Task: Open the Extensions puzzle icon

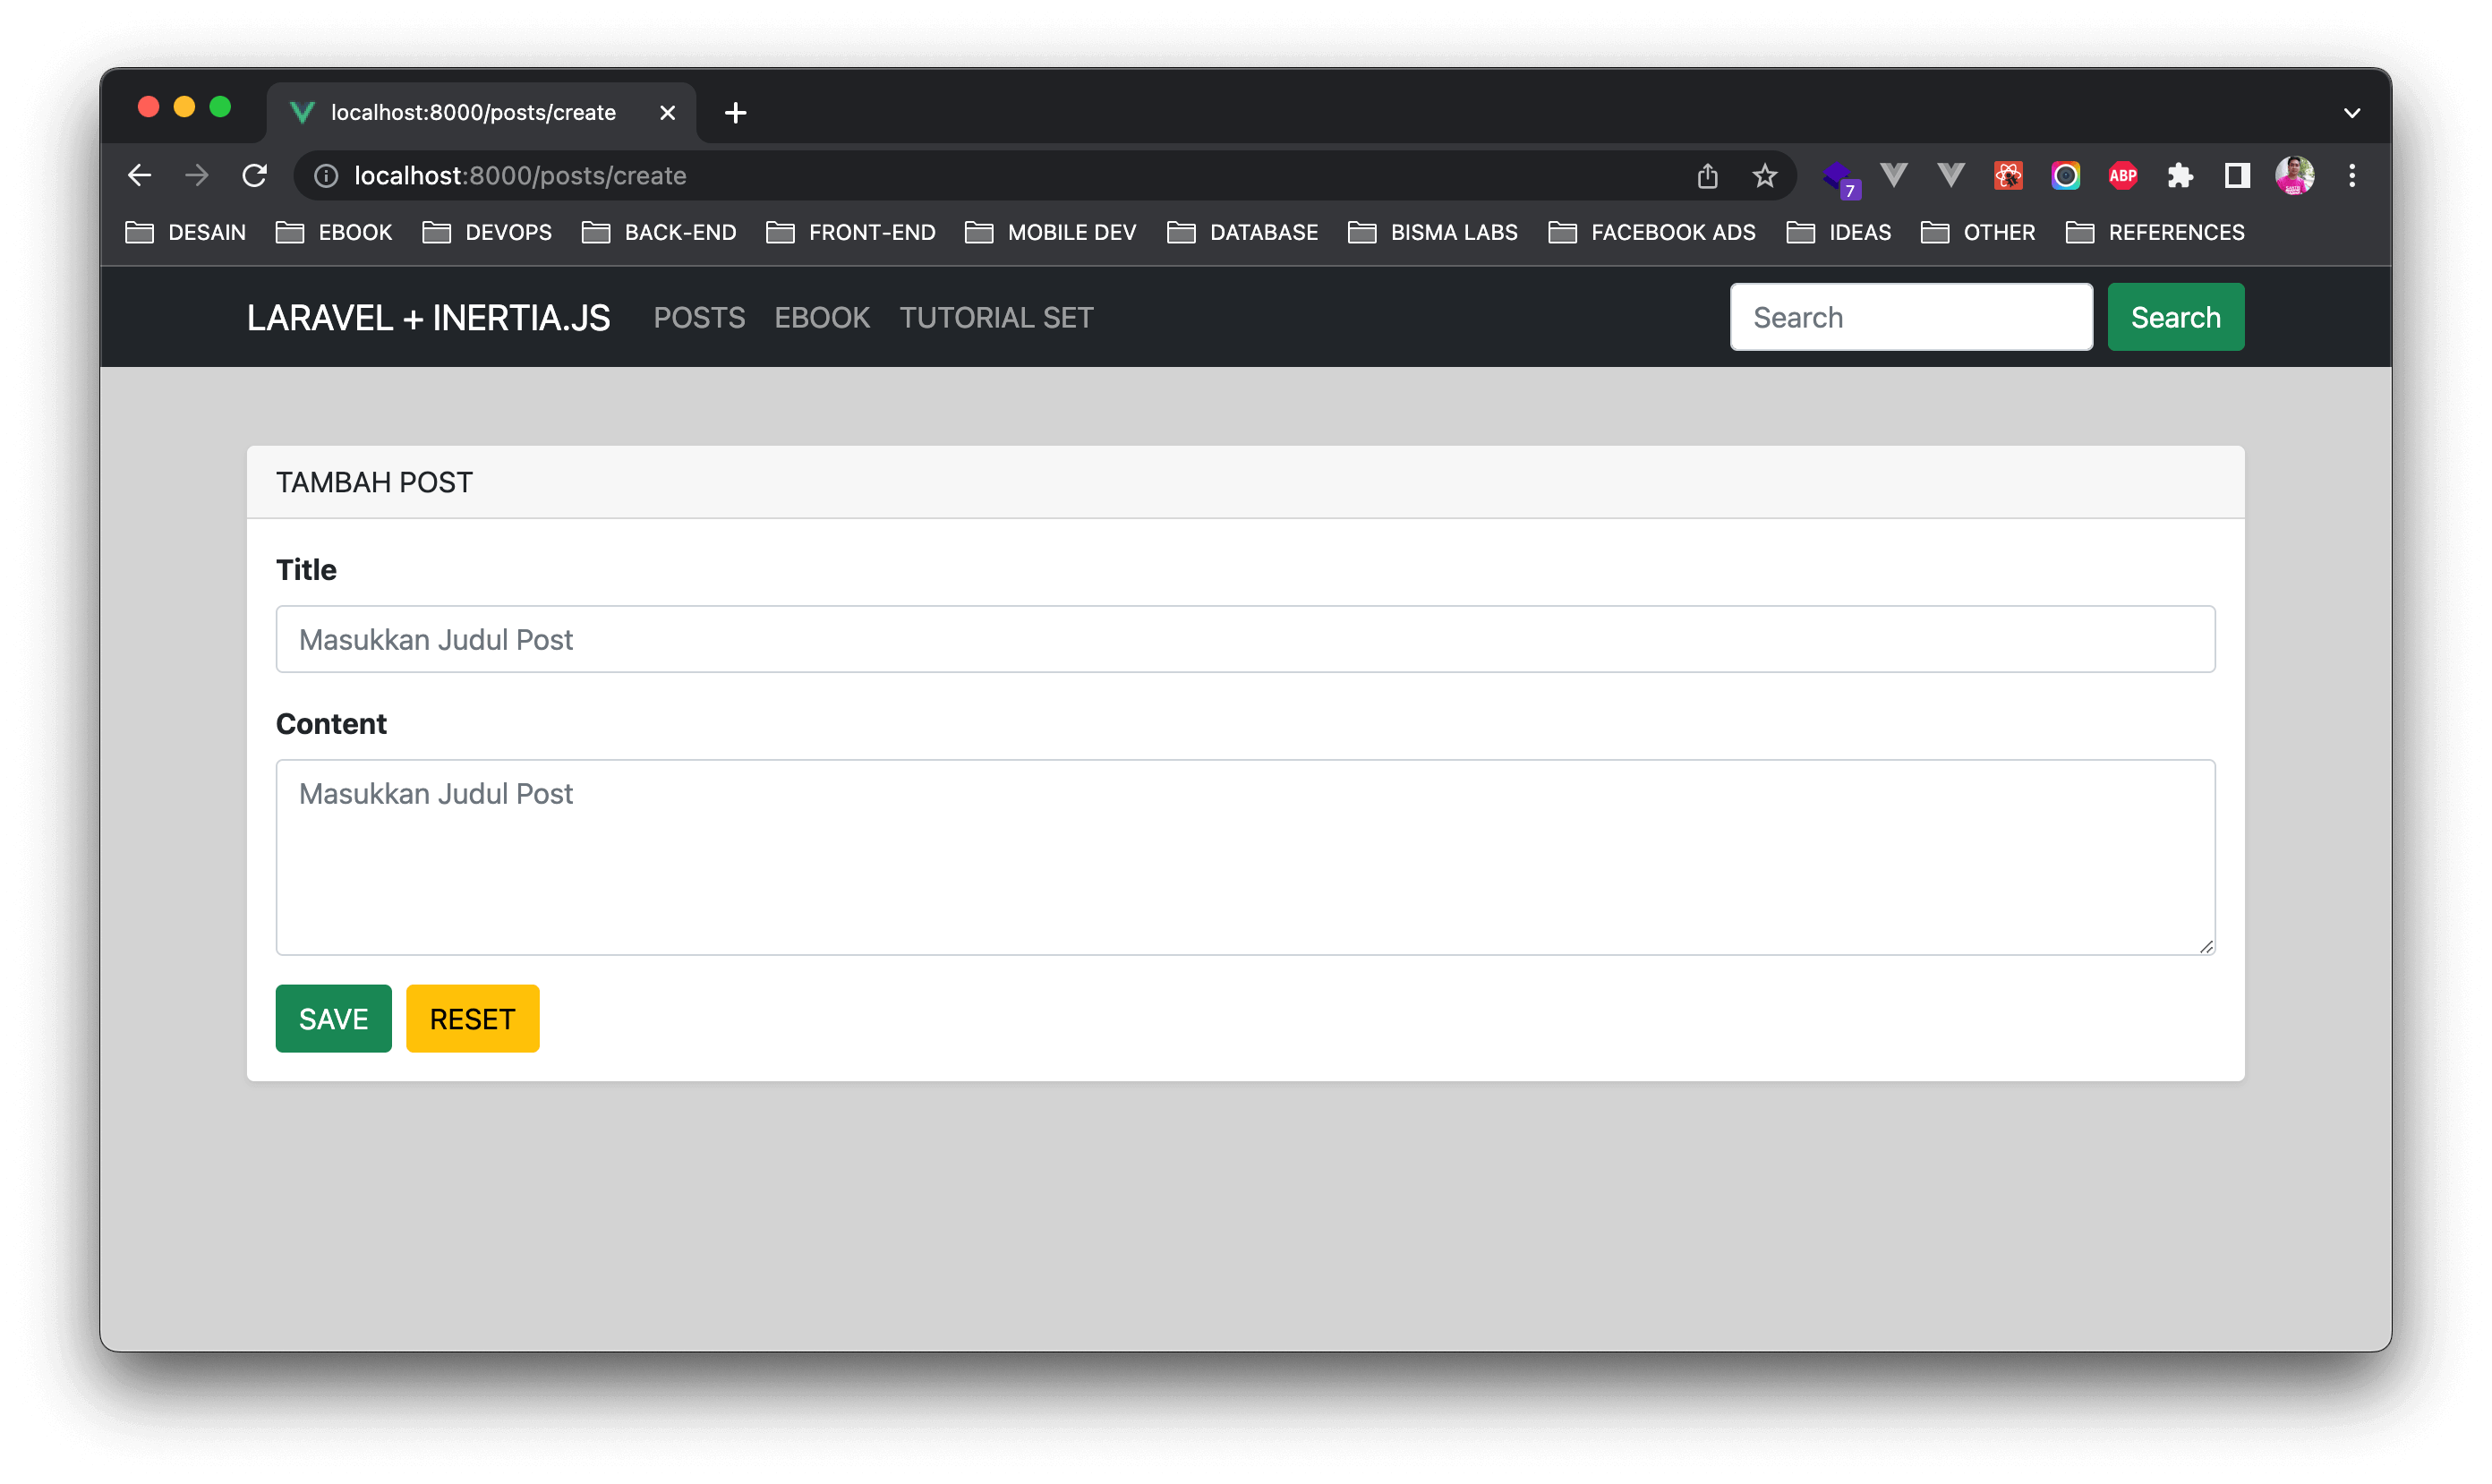Action: pos(2180,176)
